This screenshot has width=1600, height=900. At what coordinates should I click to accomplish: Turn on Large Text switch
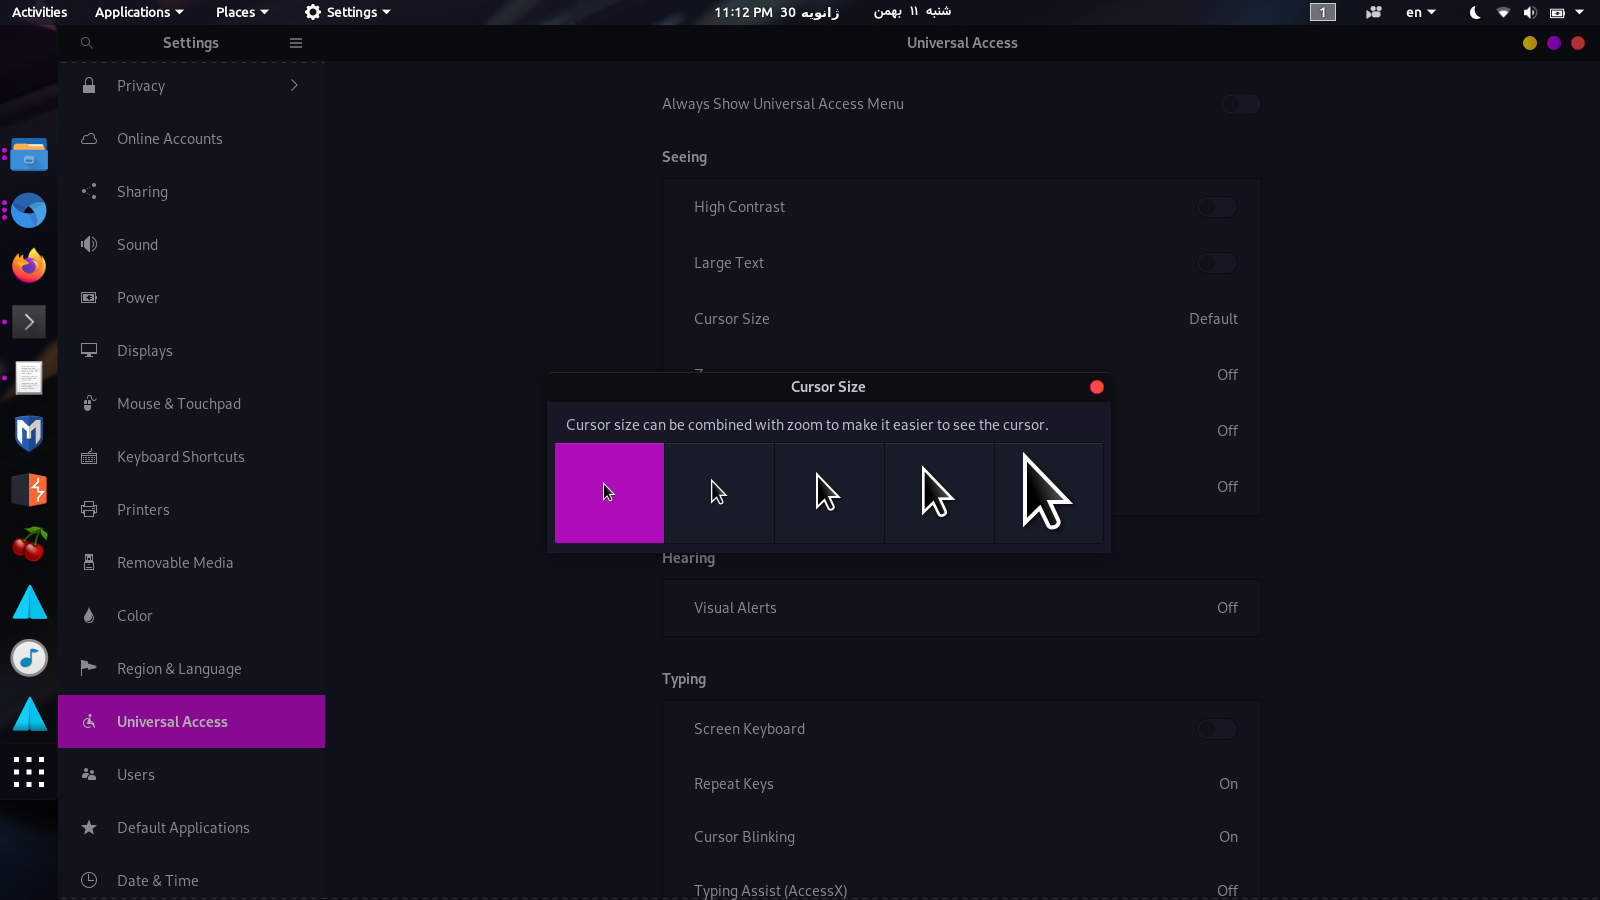click(1216, 263)
